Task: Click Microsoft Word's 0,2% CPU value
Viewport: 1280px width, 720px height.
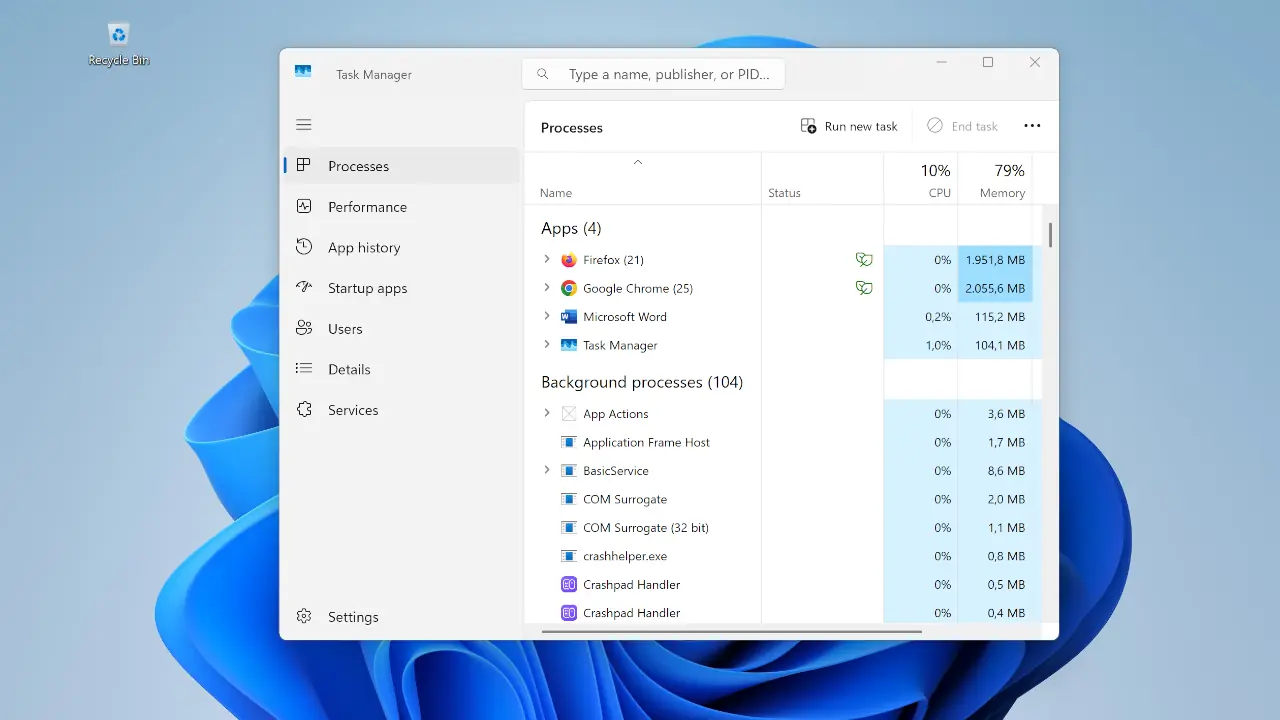Action: tap(938, 317)
